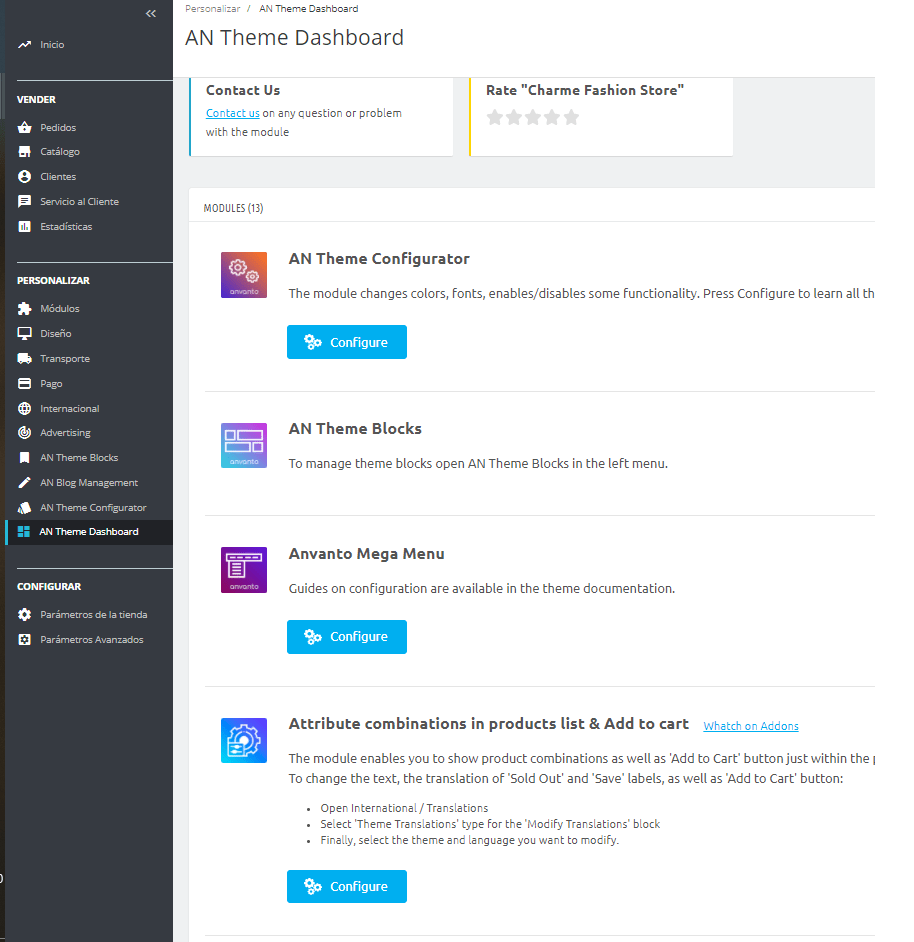Open Inicio menu item
The image size is (914, 942).
pos(52,44)
